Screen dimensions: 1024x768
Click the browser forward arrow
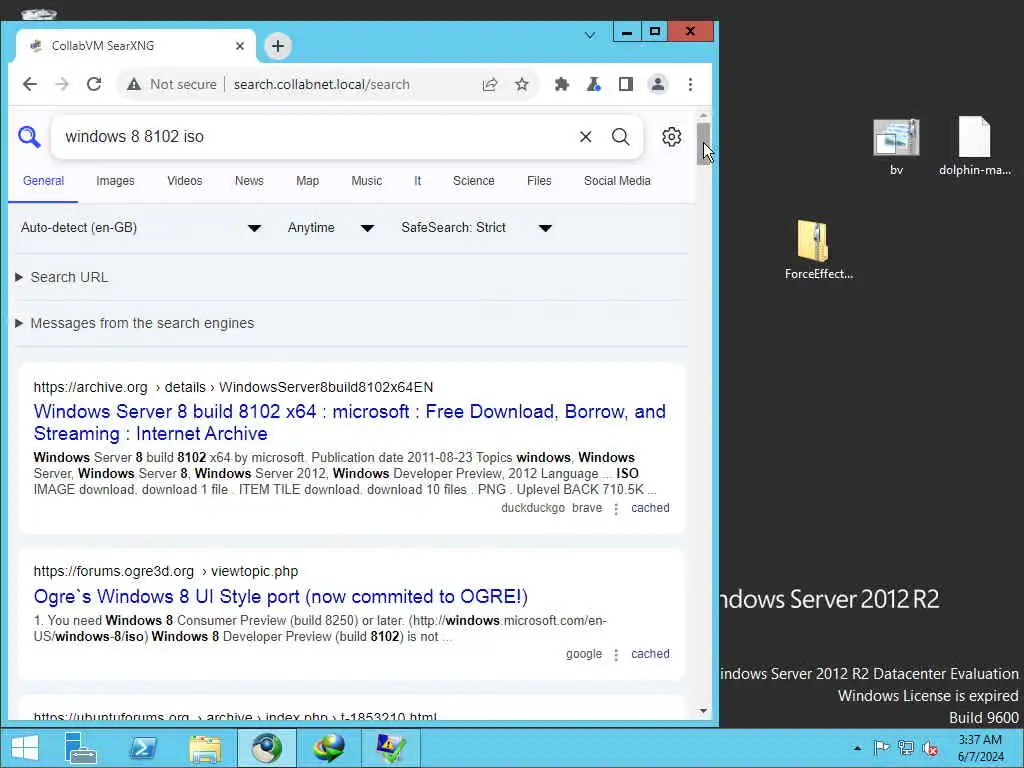pyautogui.click(x=62, y=84)
